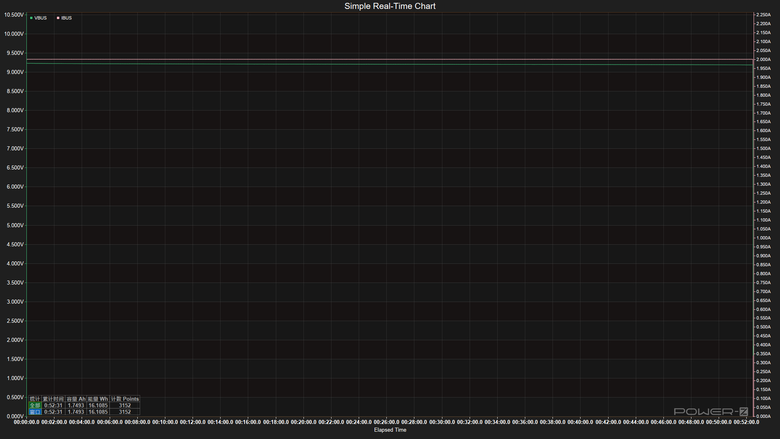The width and height of the screenshot is (780, 439).
Task: Click the blue 窗口 statistics row label
Action: 35,412
